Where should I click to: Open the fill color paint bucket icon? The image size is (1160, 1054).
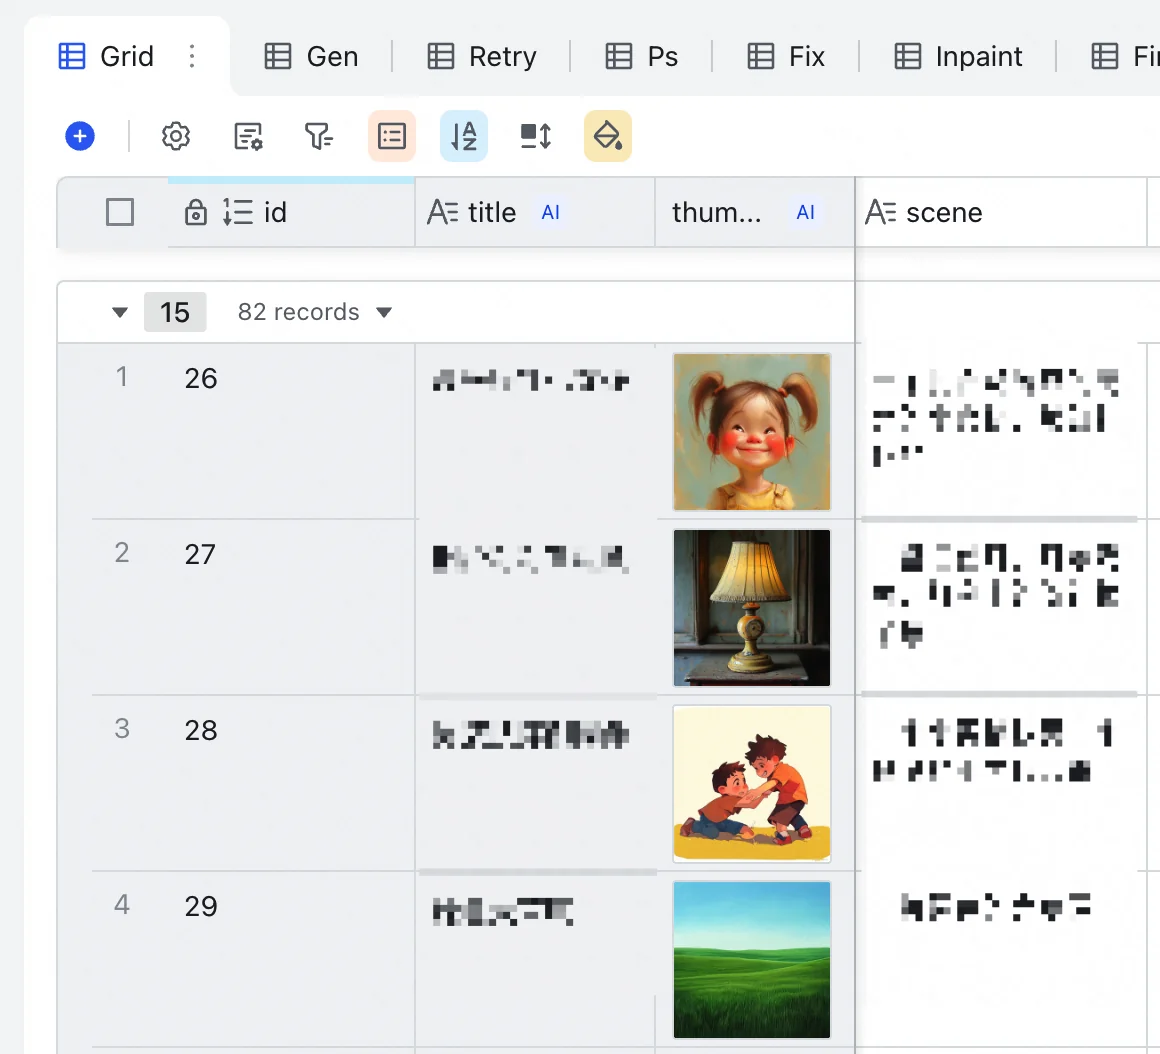pyautogui.click(x=608, y=136)
